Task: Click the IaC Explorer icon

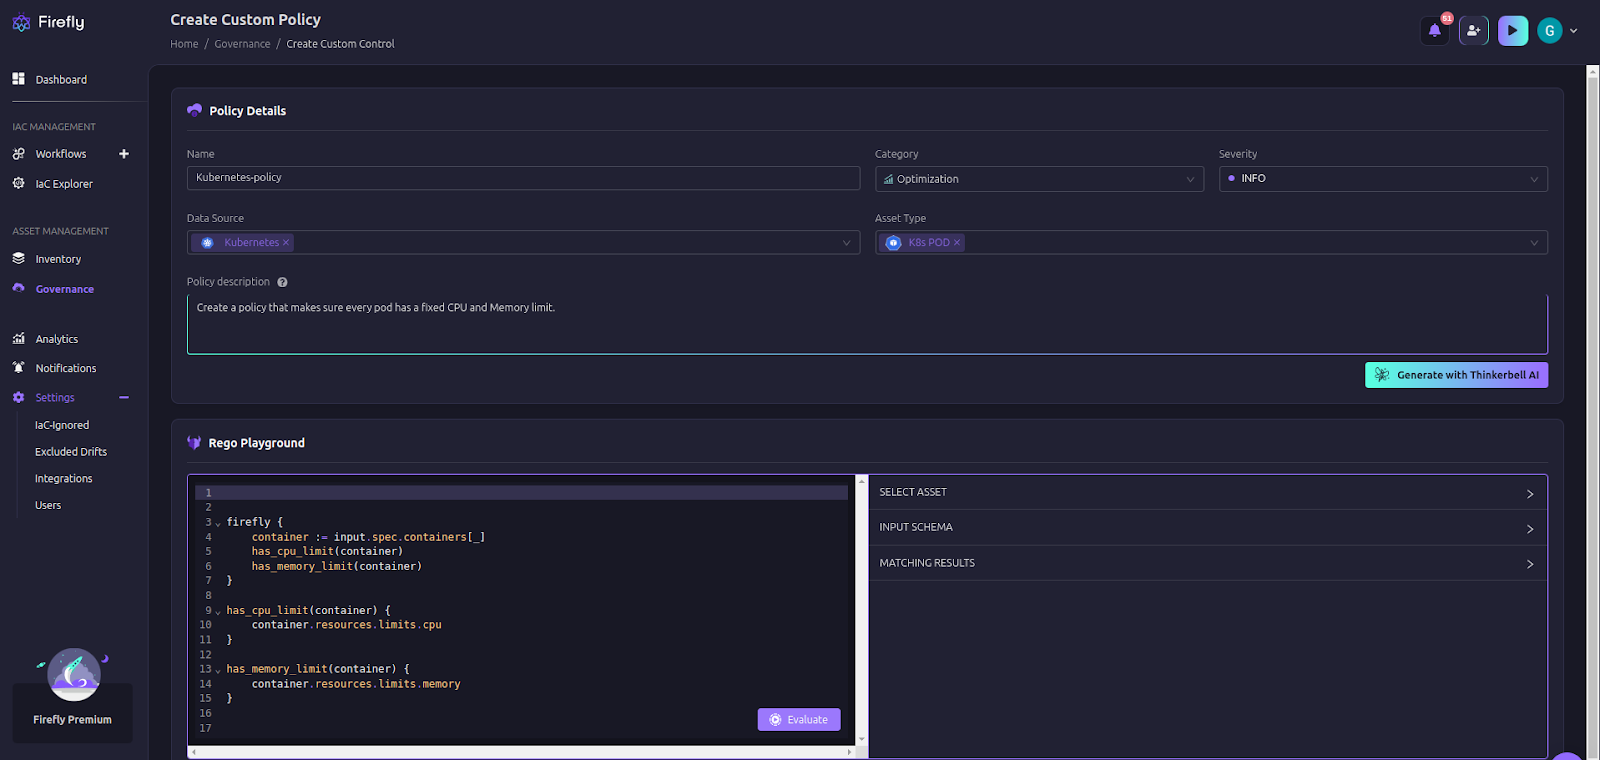Action: pyautogui.click(x=18, y=184)
